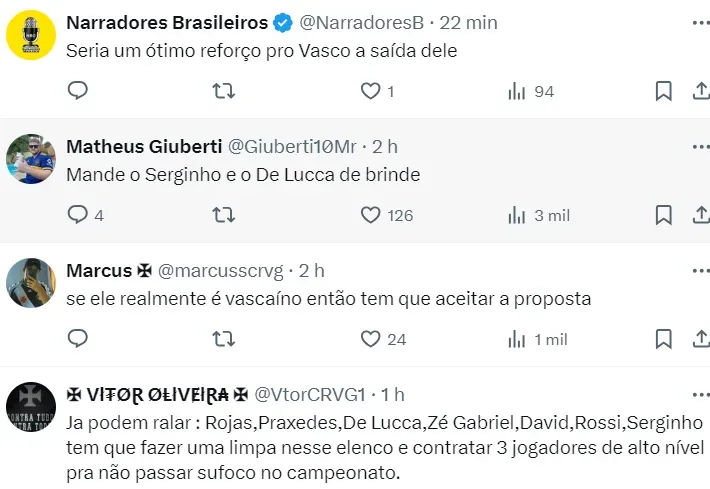Like Matheus Giuberti's tweet with 126 likes
This screenshot has width=710, height=489.
(371, 214)
